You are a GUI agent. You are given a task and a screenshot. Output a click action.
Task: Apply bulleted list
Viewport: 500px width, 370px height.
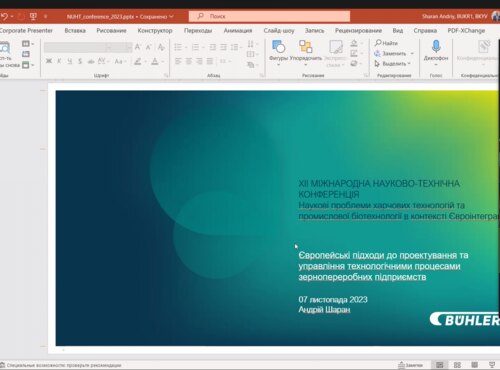(x=178, y=47)
